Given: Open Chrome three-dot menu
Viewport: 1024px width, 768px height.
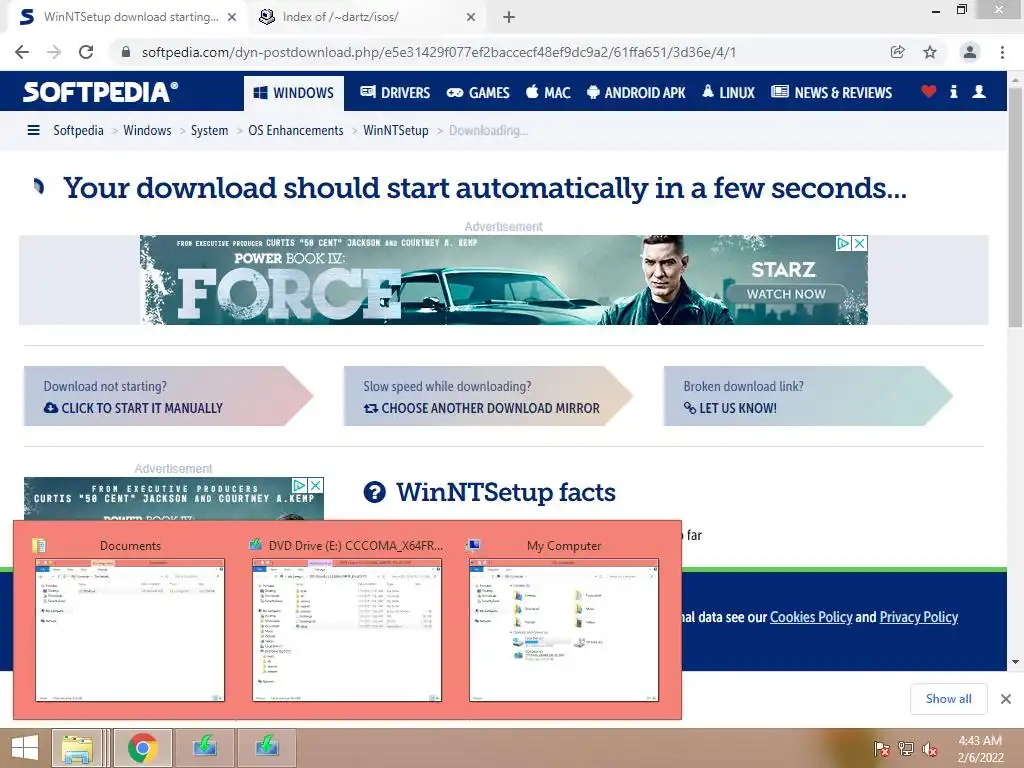Looking at the screenshot, I should coord(1002,52).
